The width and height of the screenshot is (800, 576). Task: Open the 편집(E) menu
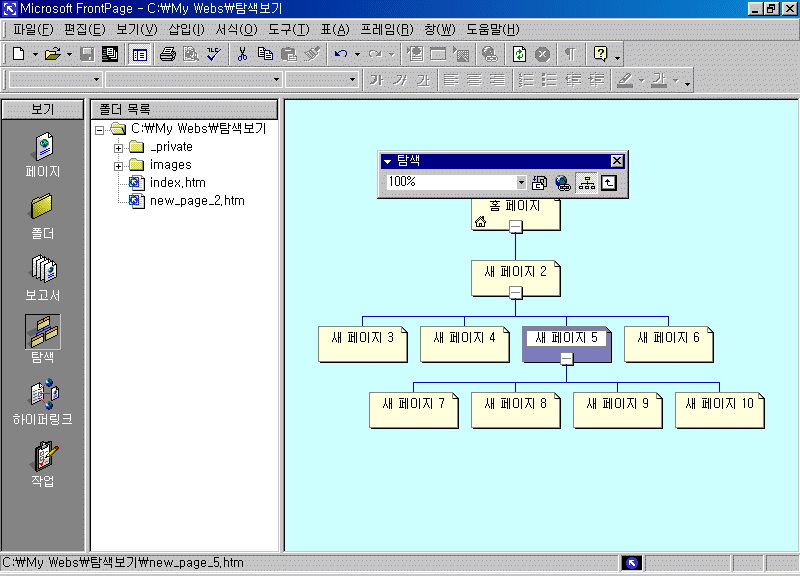84,30
